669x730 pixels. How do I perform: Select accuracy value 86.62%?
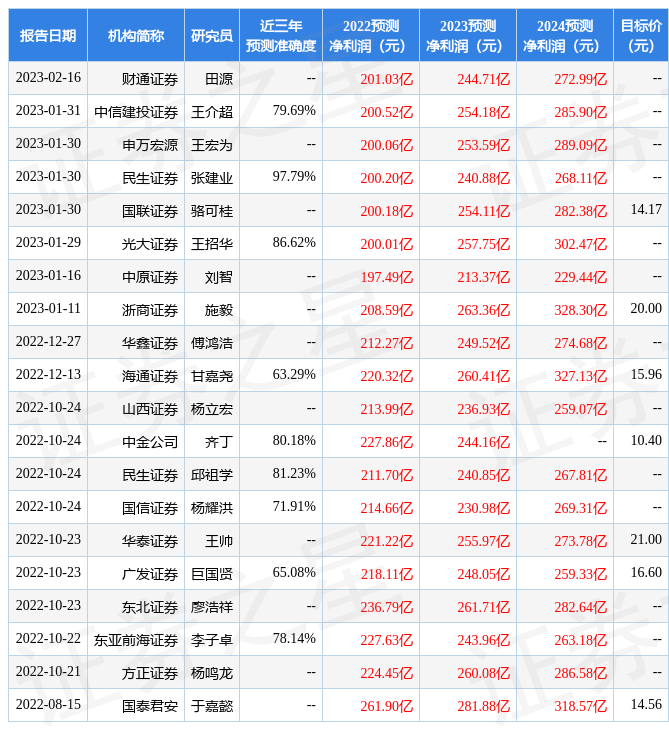(x=294, y=243)
